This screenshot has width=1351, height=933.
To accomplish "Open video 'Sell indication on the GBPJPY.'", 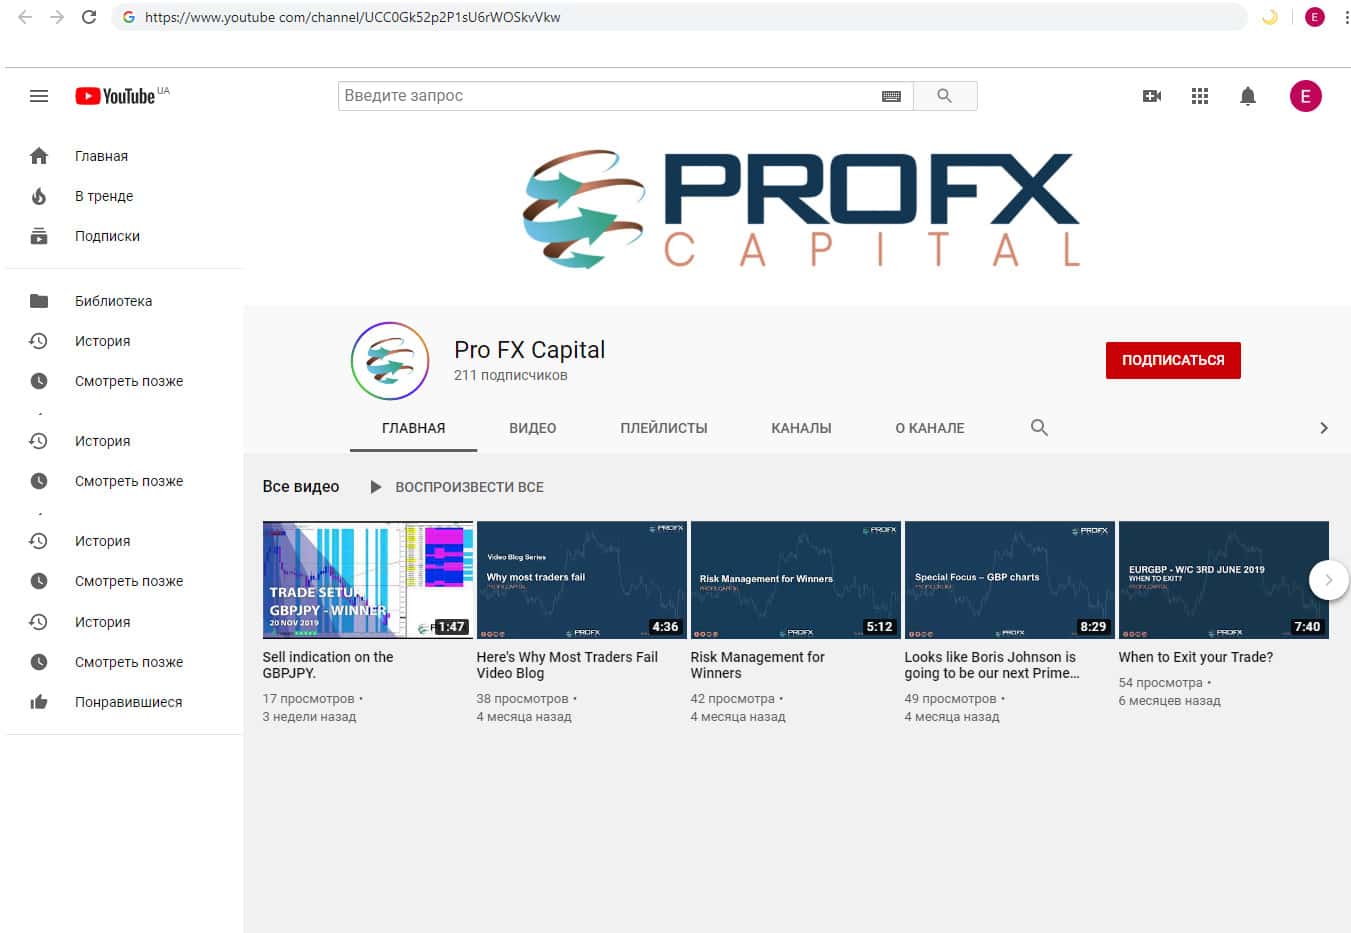I will (328, 665).
